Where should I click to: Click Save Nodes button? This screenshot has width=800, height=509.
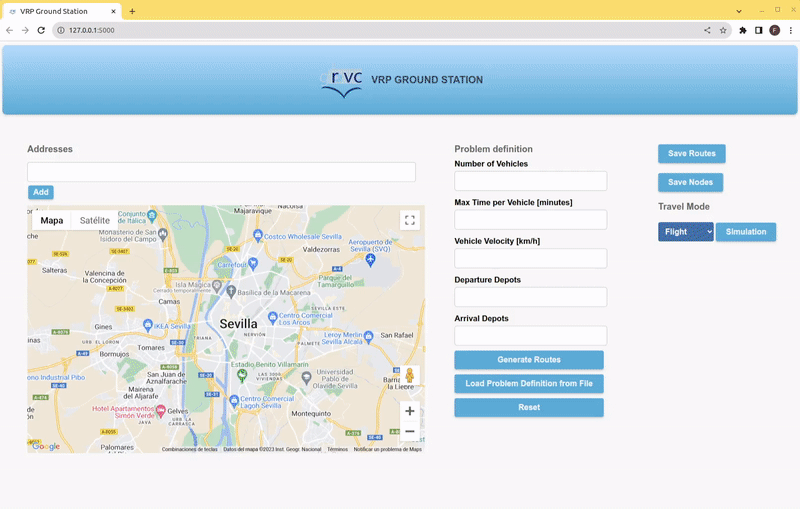(x=690, y=182)
